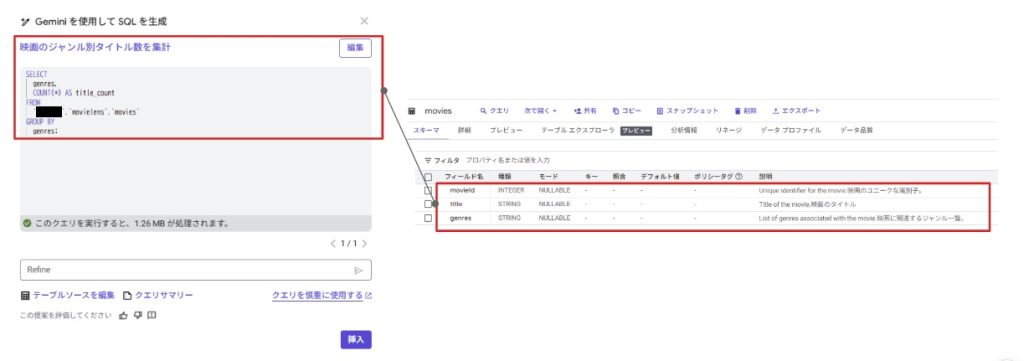
Task: Click the 編集 button beside the prompt
Action: [355, 48]
